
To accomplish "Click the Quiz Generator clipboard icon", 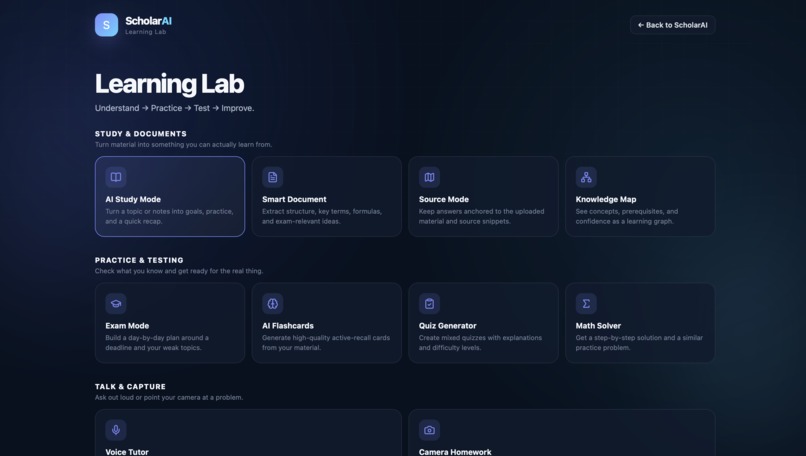I will (x=429, y=303).
